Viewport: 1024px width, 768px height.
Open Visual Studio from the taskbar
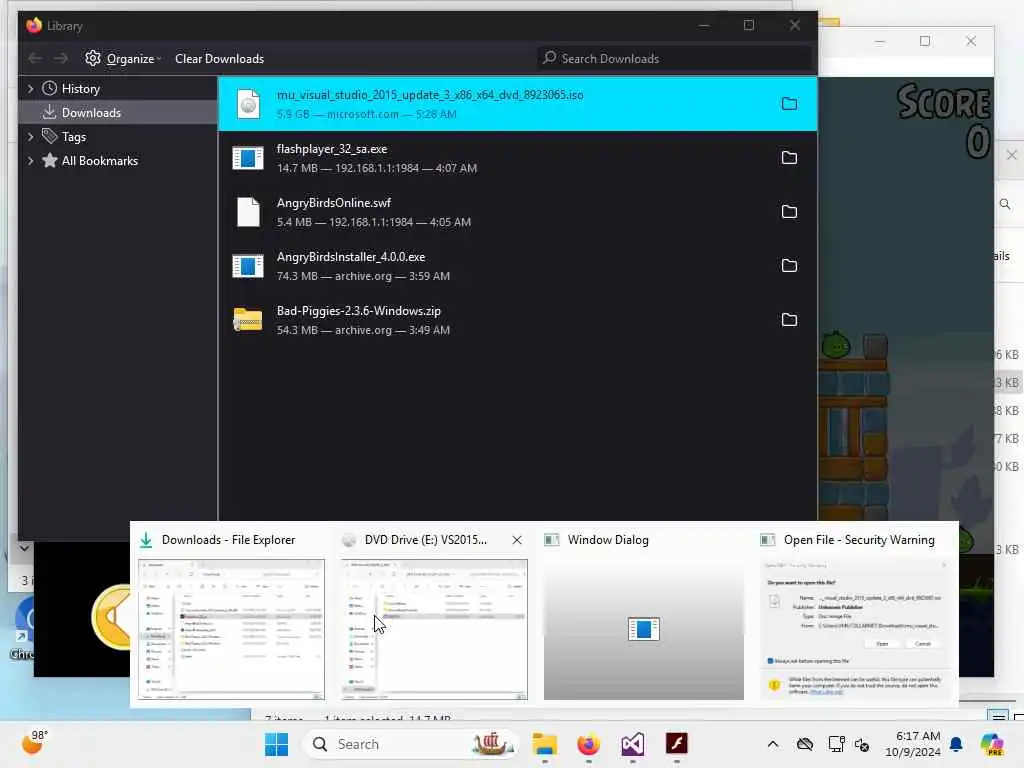[x=632, y=744]
